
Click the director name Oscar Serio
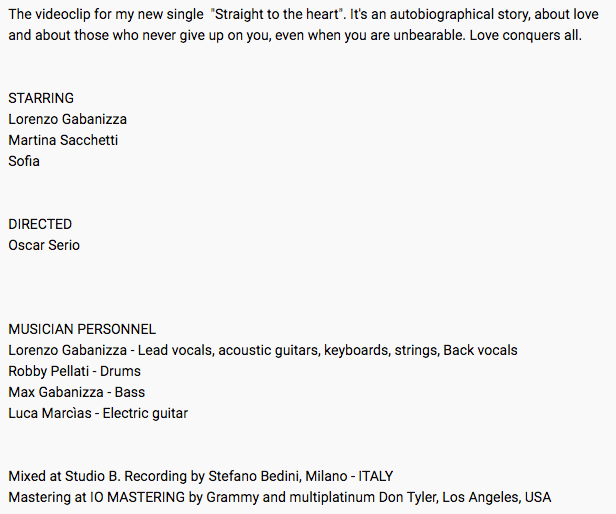pos(44,245)
